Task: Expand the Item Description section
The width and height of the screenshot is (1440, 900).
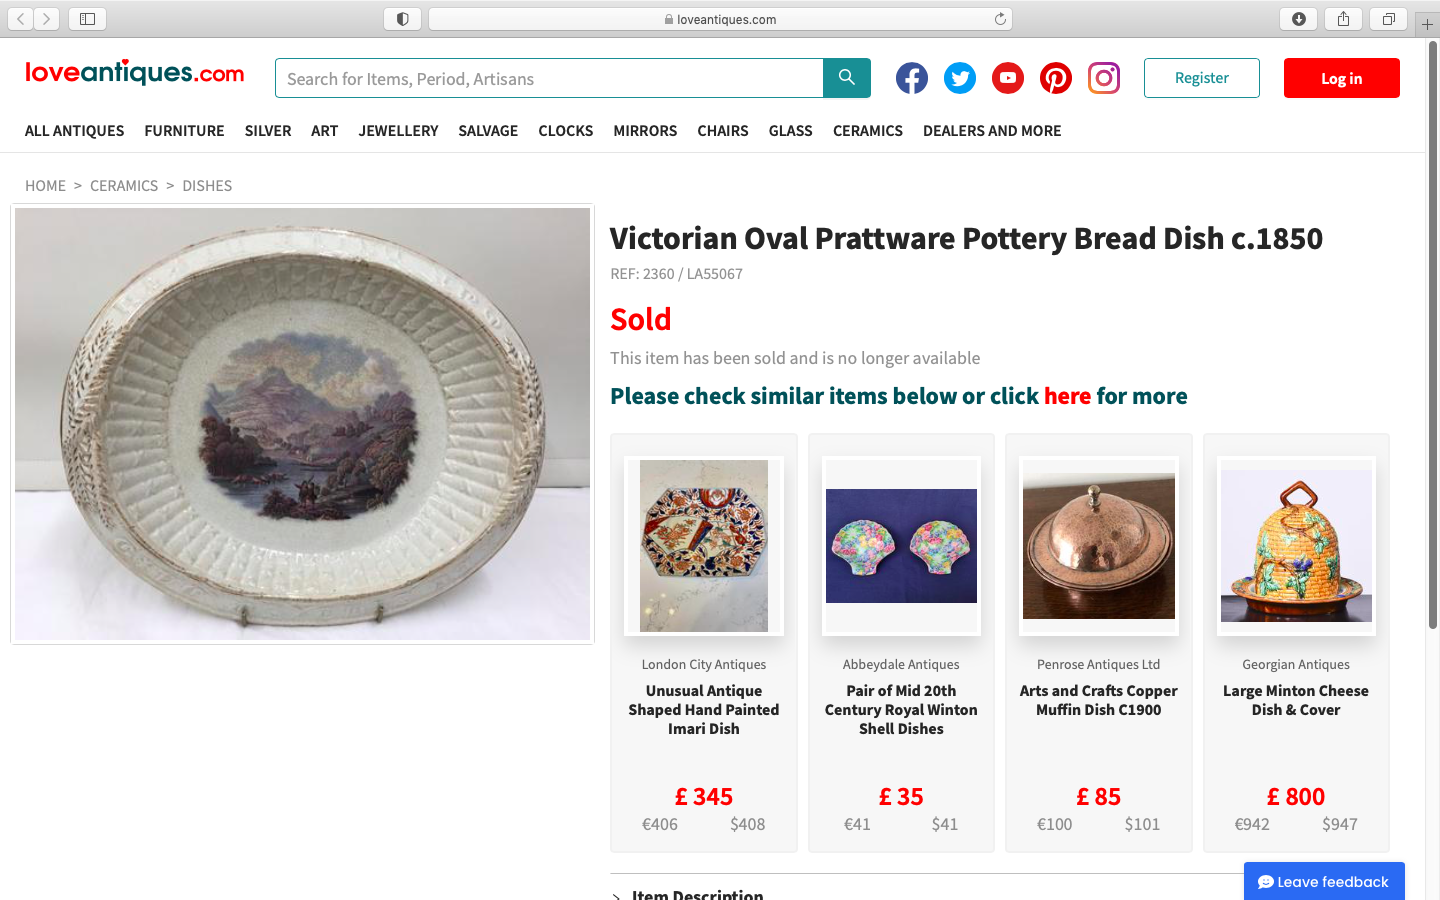Action: (697, 894)
